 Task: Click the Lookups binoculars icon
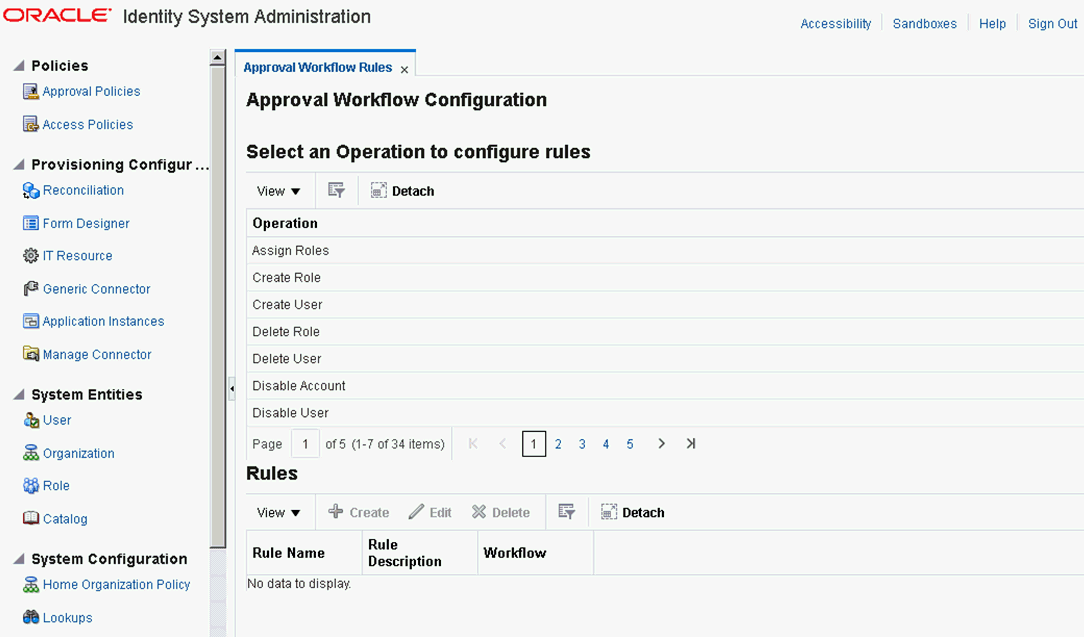pos(30,617)
